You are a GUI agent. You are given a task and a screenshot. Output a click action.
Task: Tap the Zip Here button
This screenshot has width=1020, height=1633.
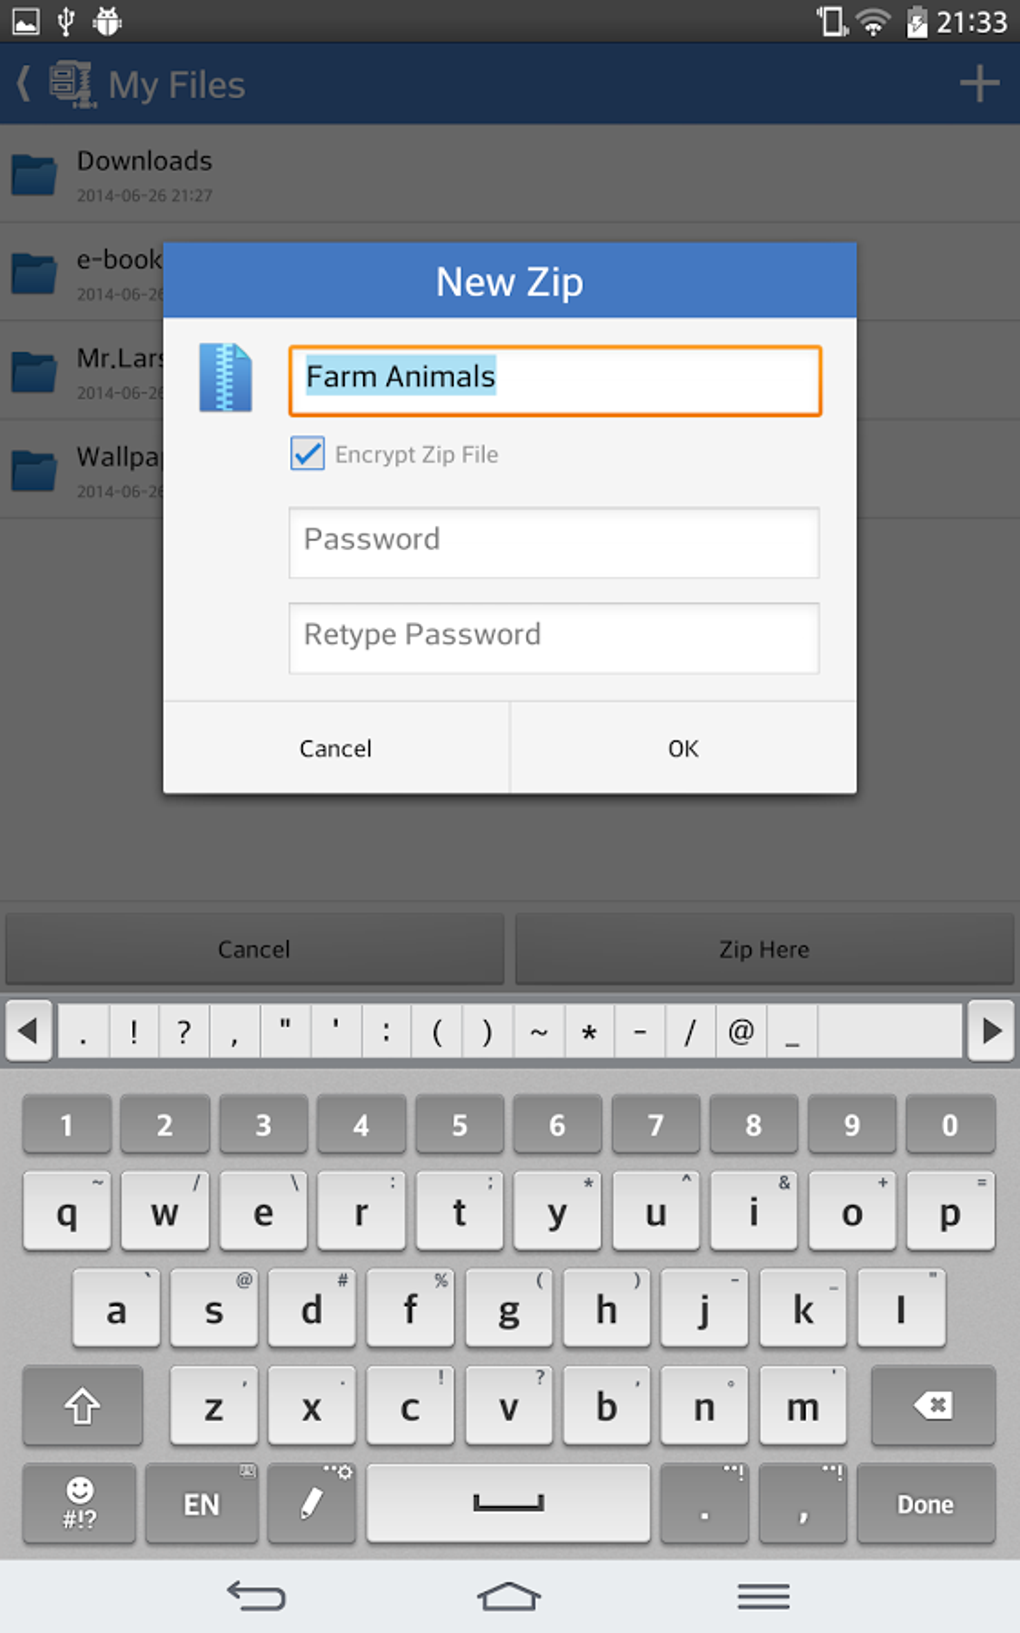pyautogui.click(x=764, y=949)
